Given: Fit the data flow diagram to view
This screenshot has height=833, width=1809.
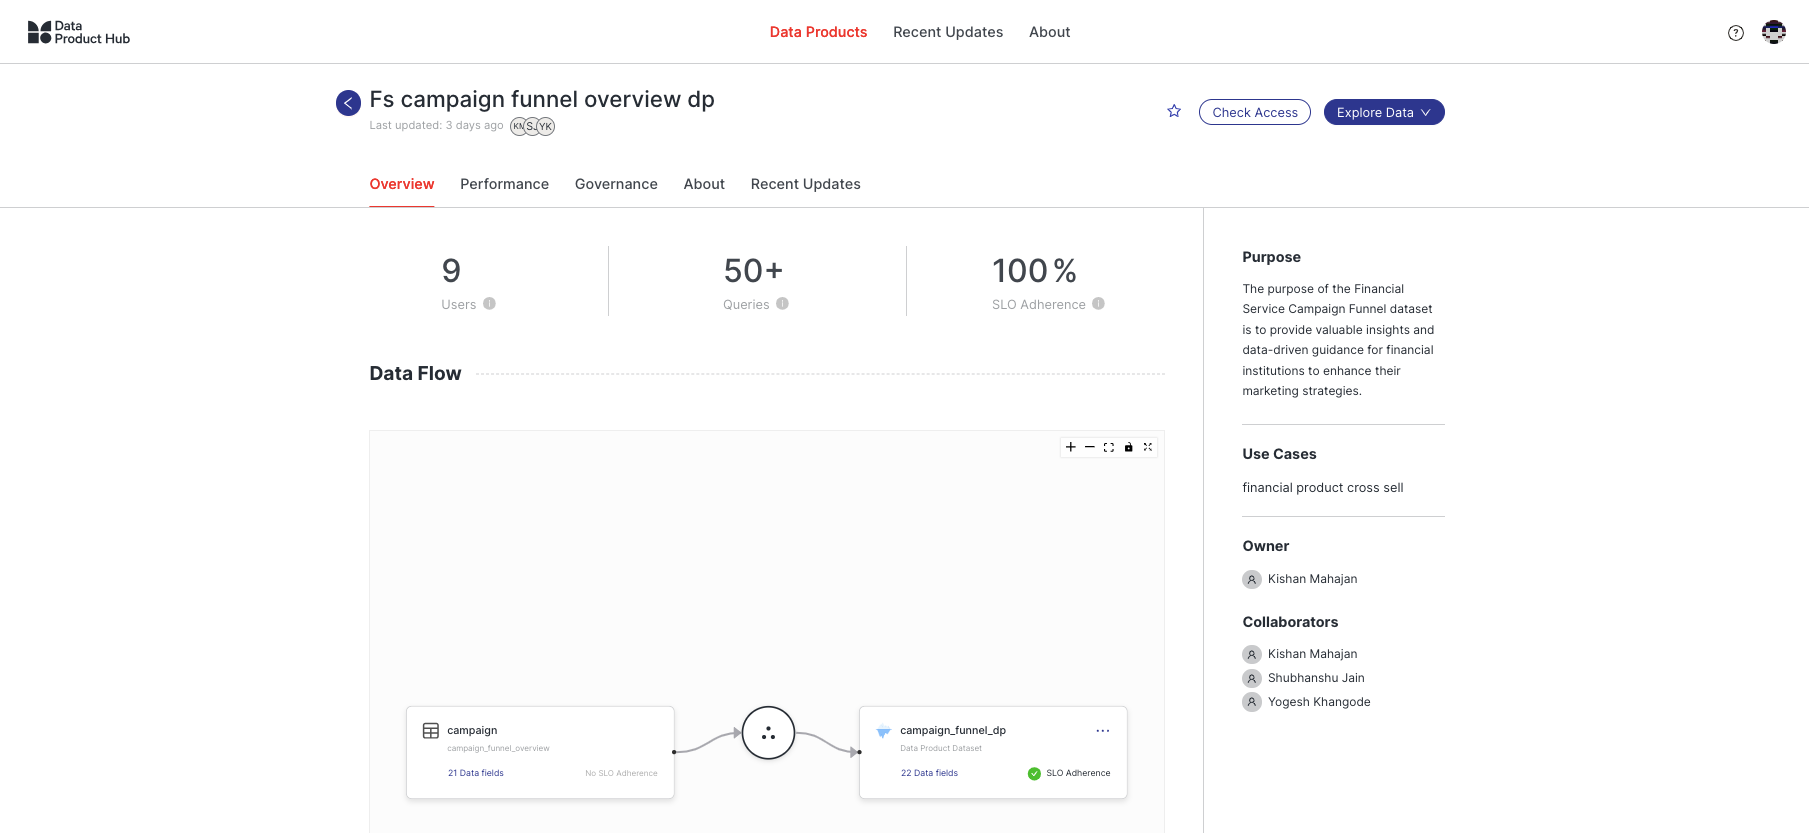Looking at the screenshot, I should coord(1109,447).
